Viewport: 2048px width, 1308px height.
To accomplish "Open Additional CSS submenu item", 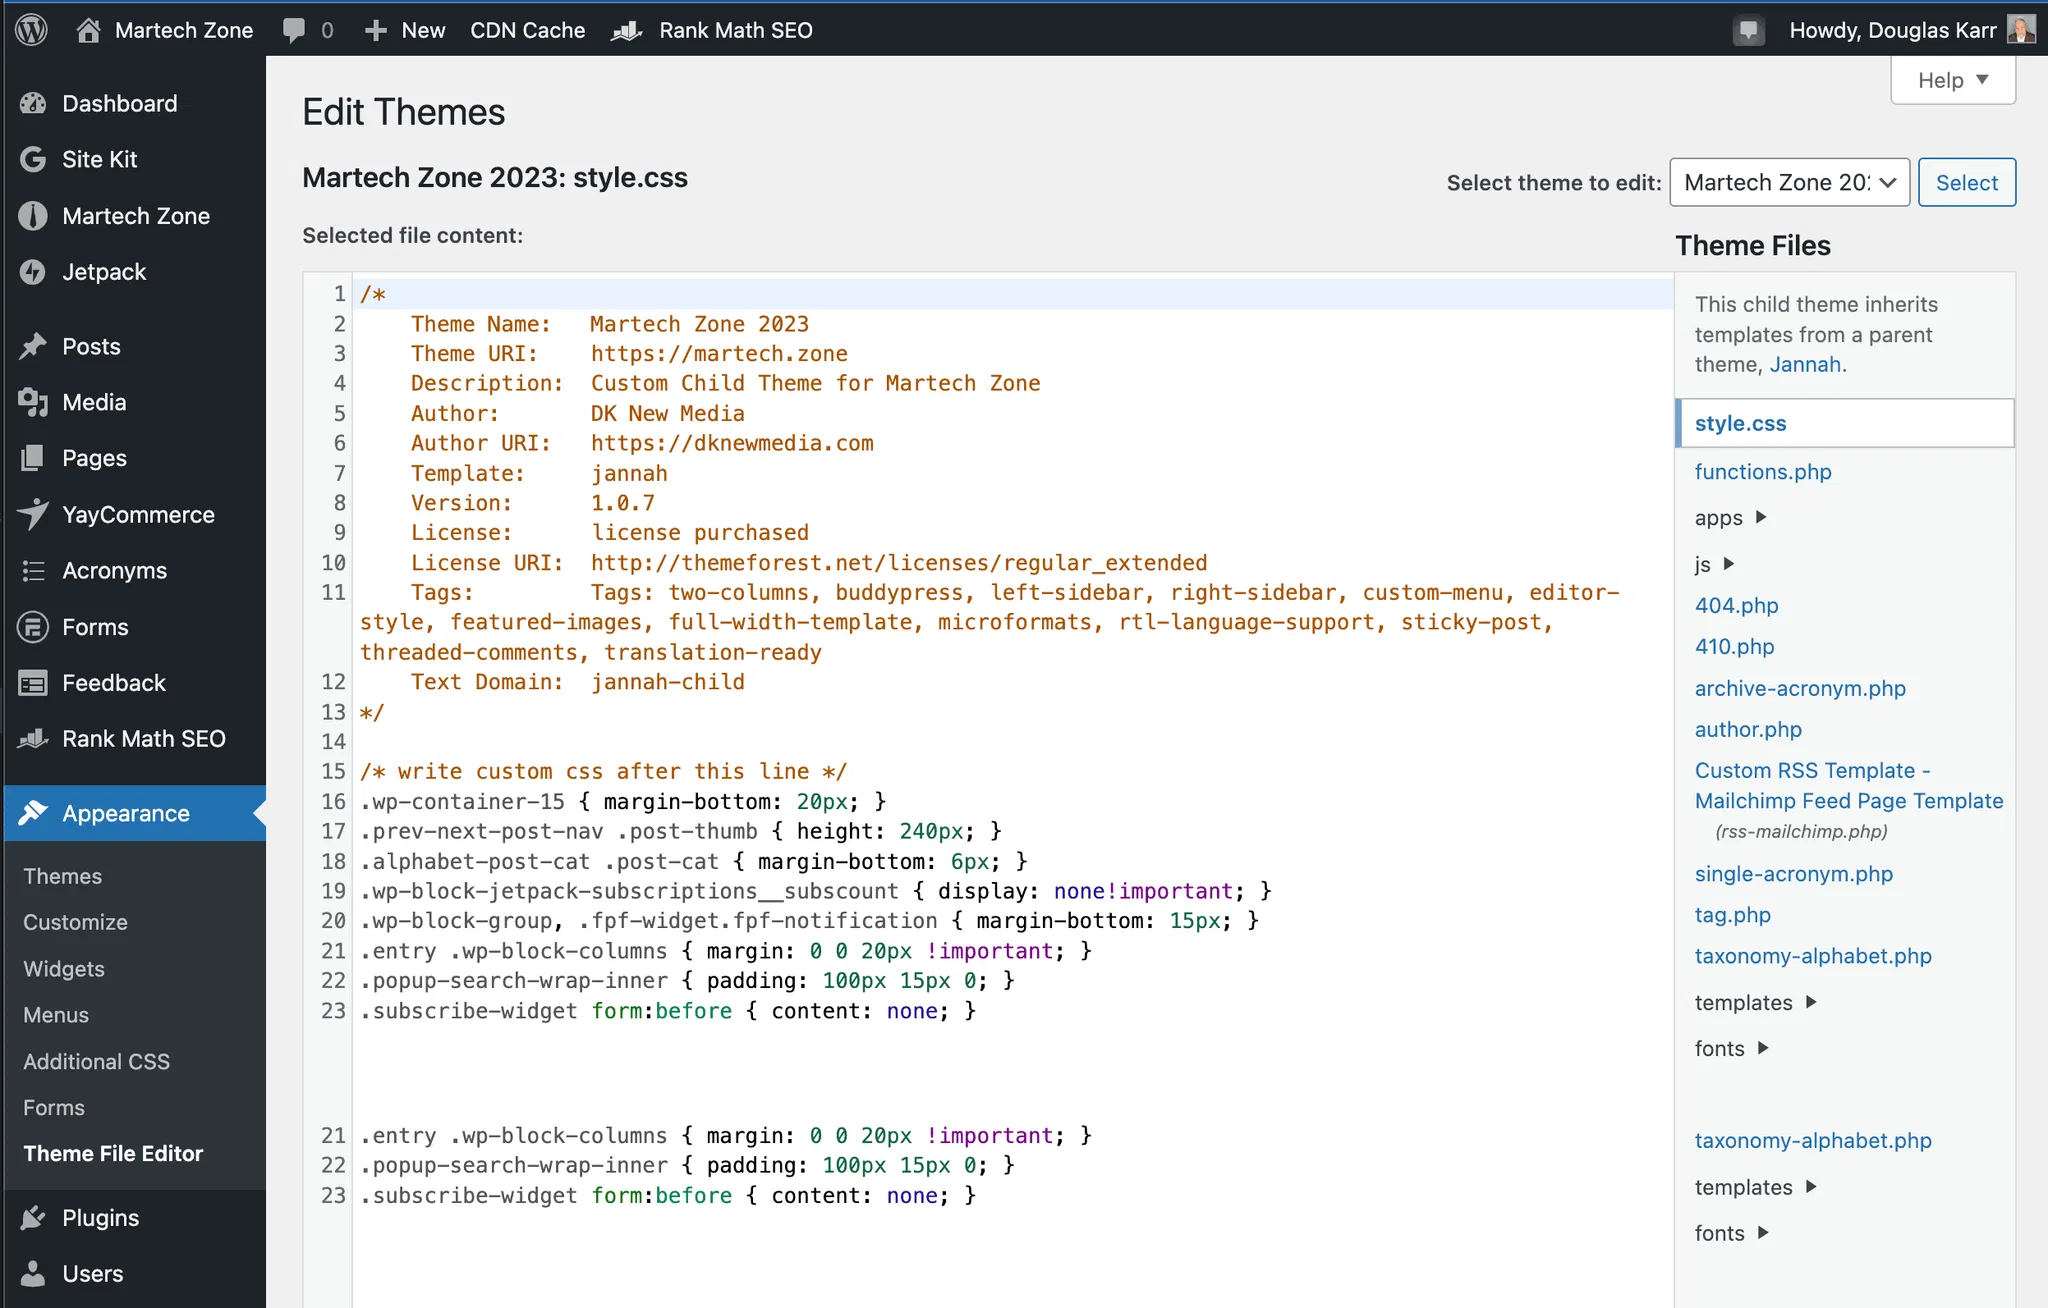I will coord(96,1061).
